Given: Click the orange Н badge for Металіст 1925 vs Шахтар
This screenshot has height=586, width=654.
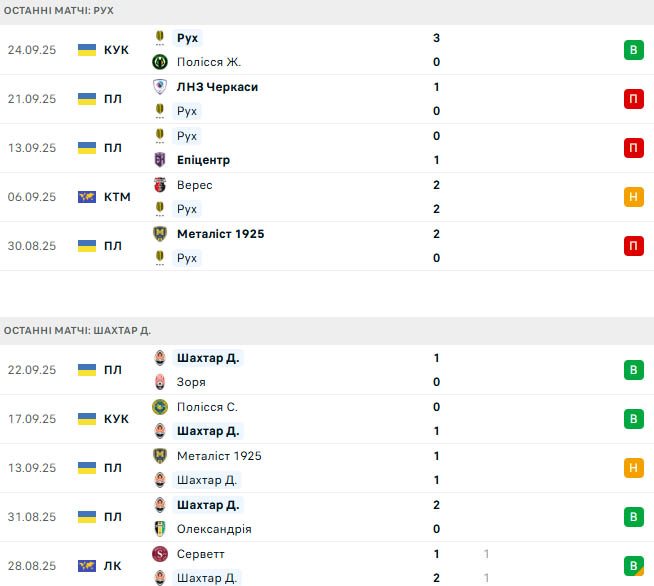Looking at the screenshot, I should [x=634, y=468].
